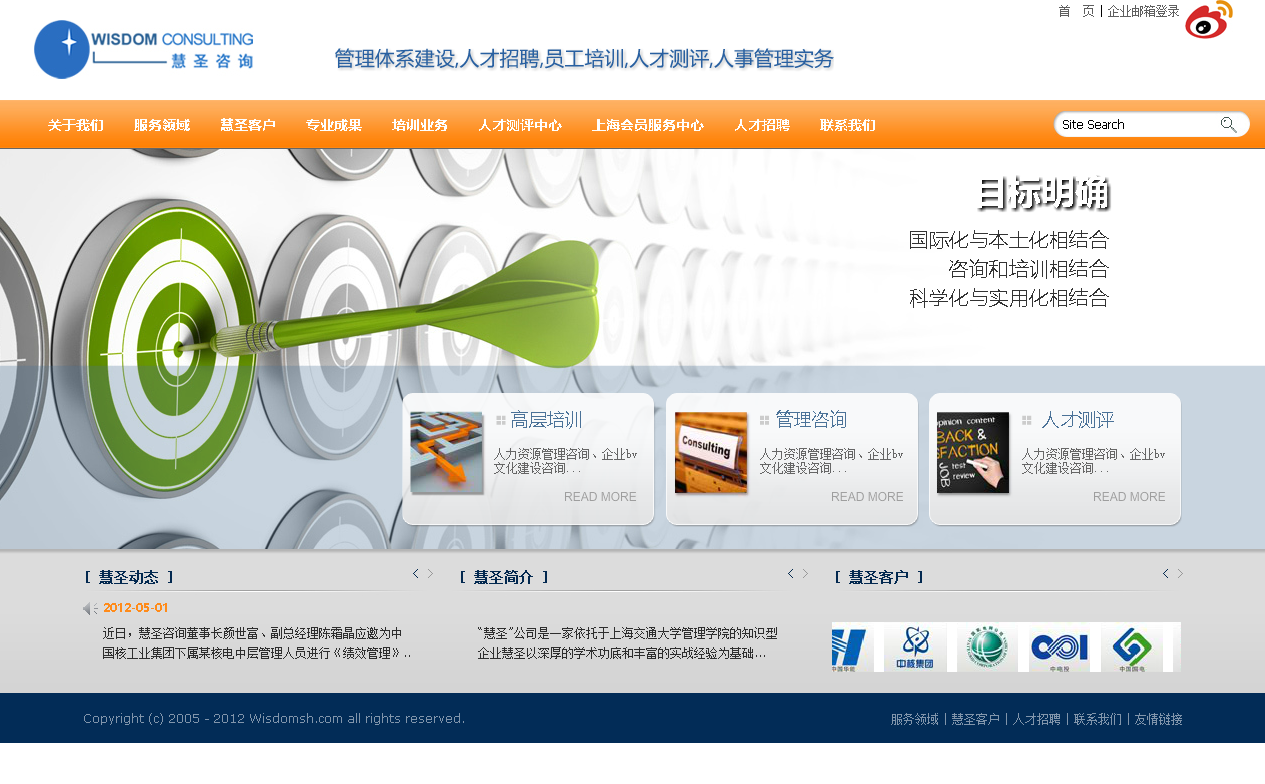This screenshot has height=784, width=1265.
Task: Go to previous item in 慧圣简介
Action: [x=791, y=574]
